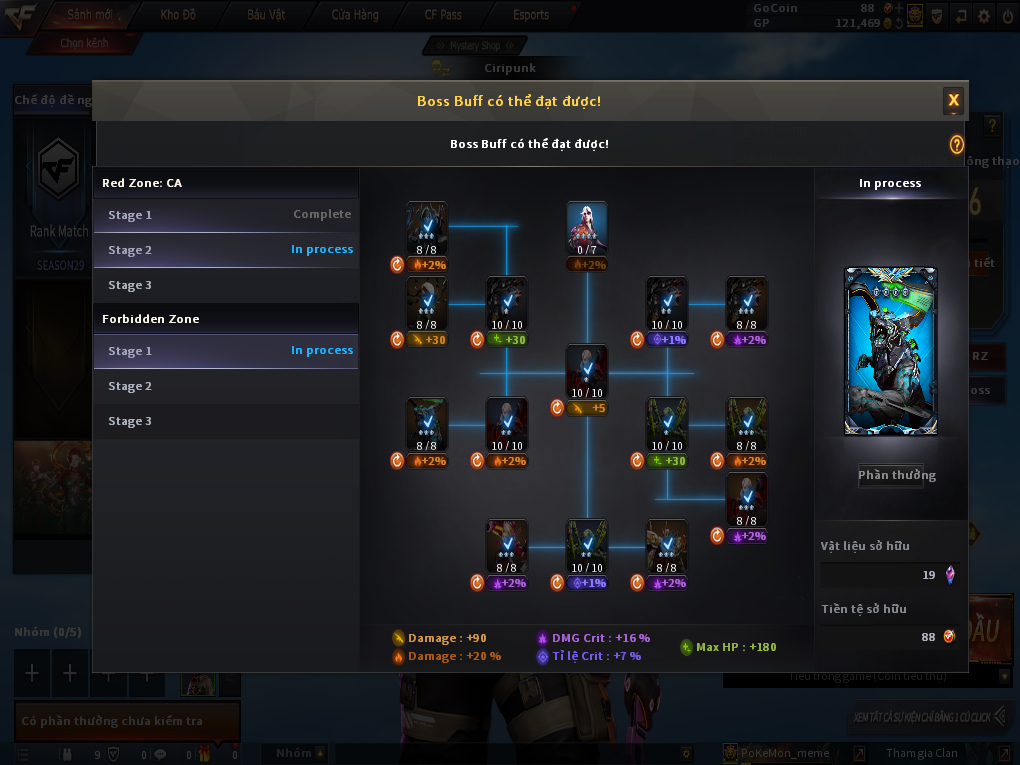This screenshot has width=1020, height=765.
Task: Click the Phần thưởng reward button
Action: 897,475
